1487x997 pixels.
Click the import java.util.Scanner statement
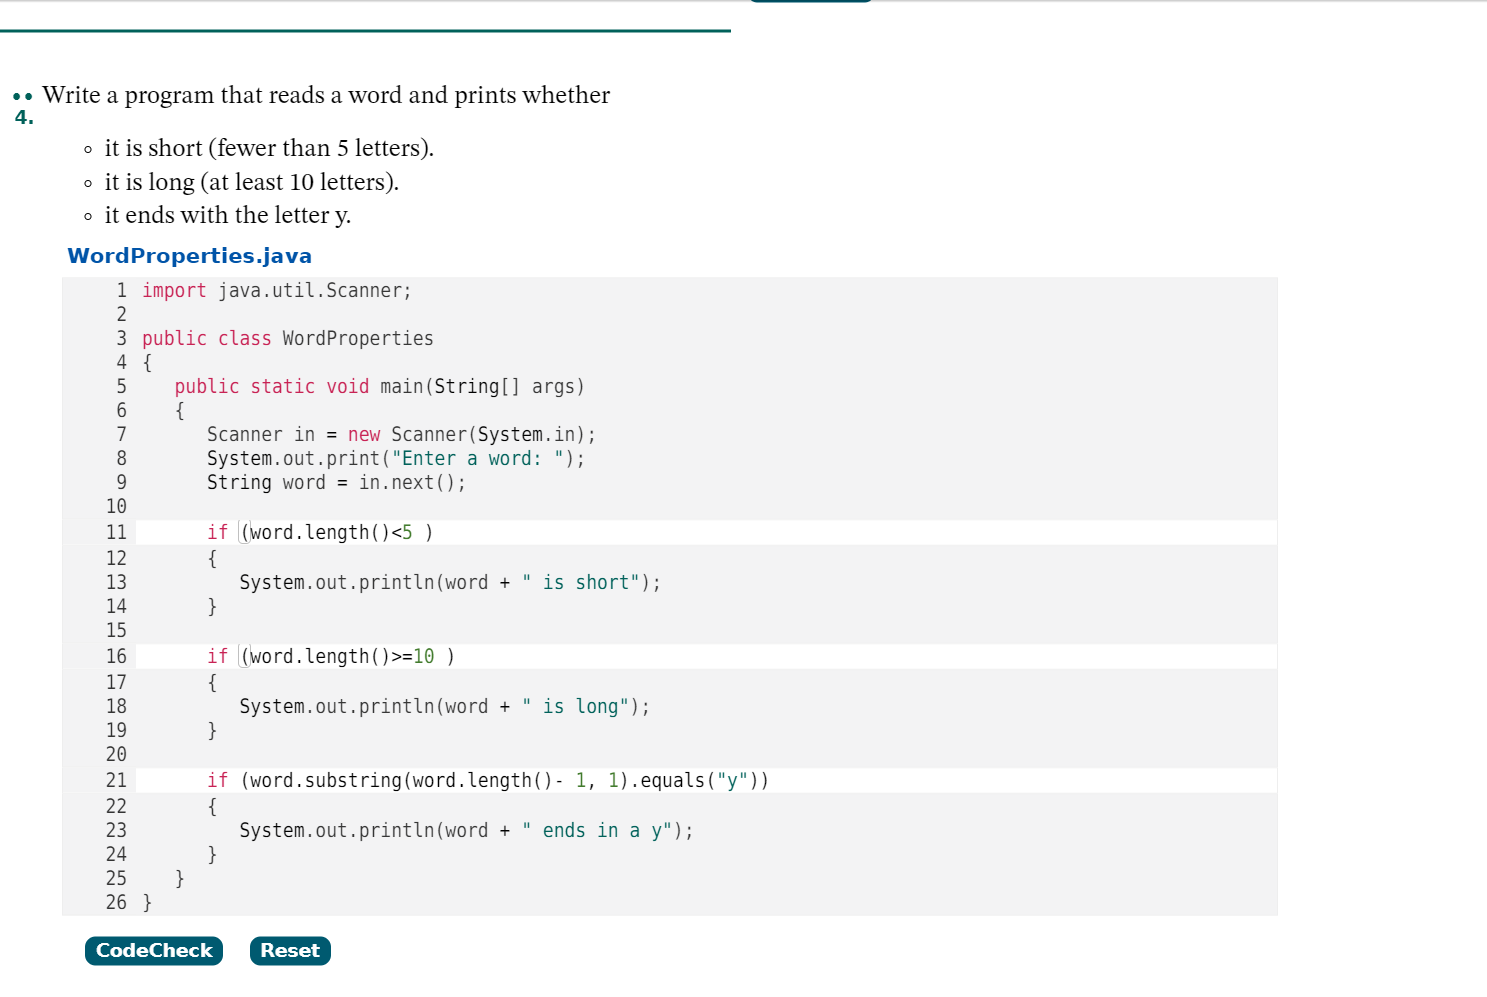[276, 290]
